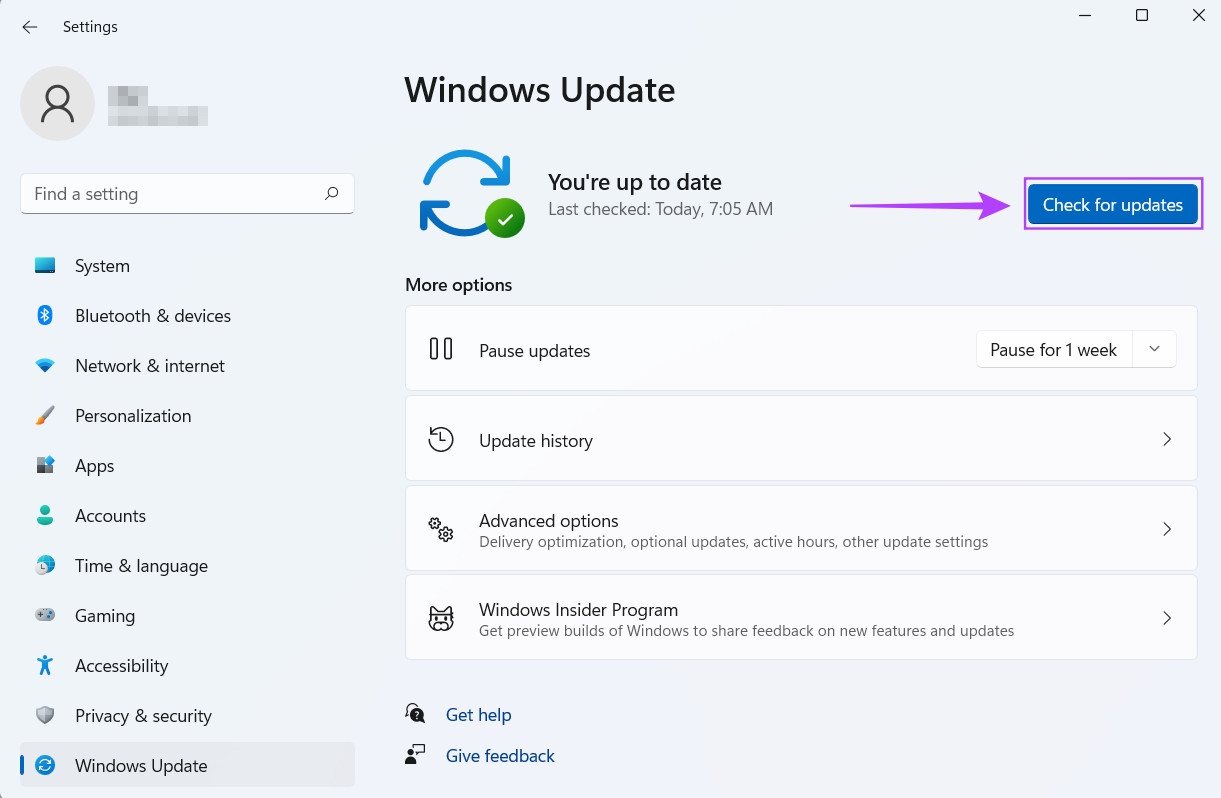Minimize the Settings window
The width and height of the screenshot is (1221, 798).
[1085, 15]
